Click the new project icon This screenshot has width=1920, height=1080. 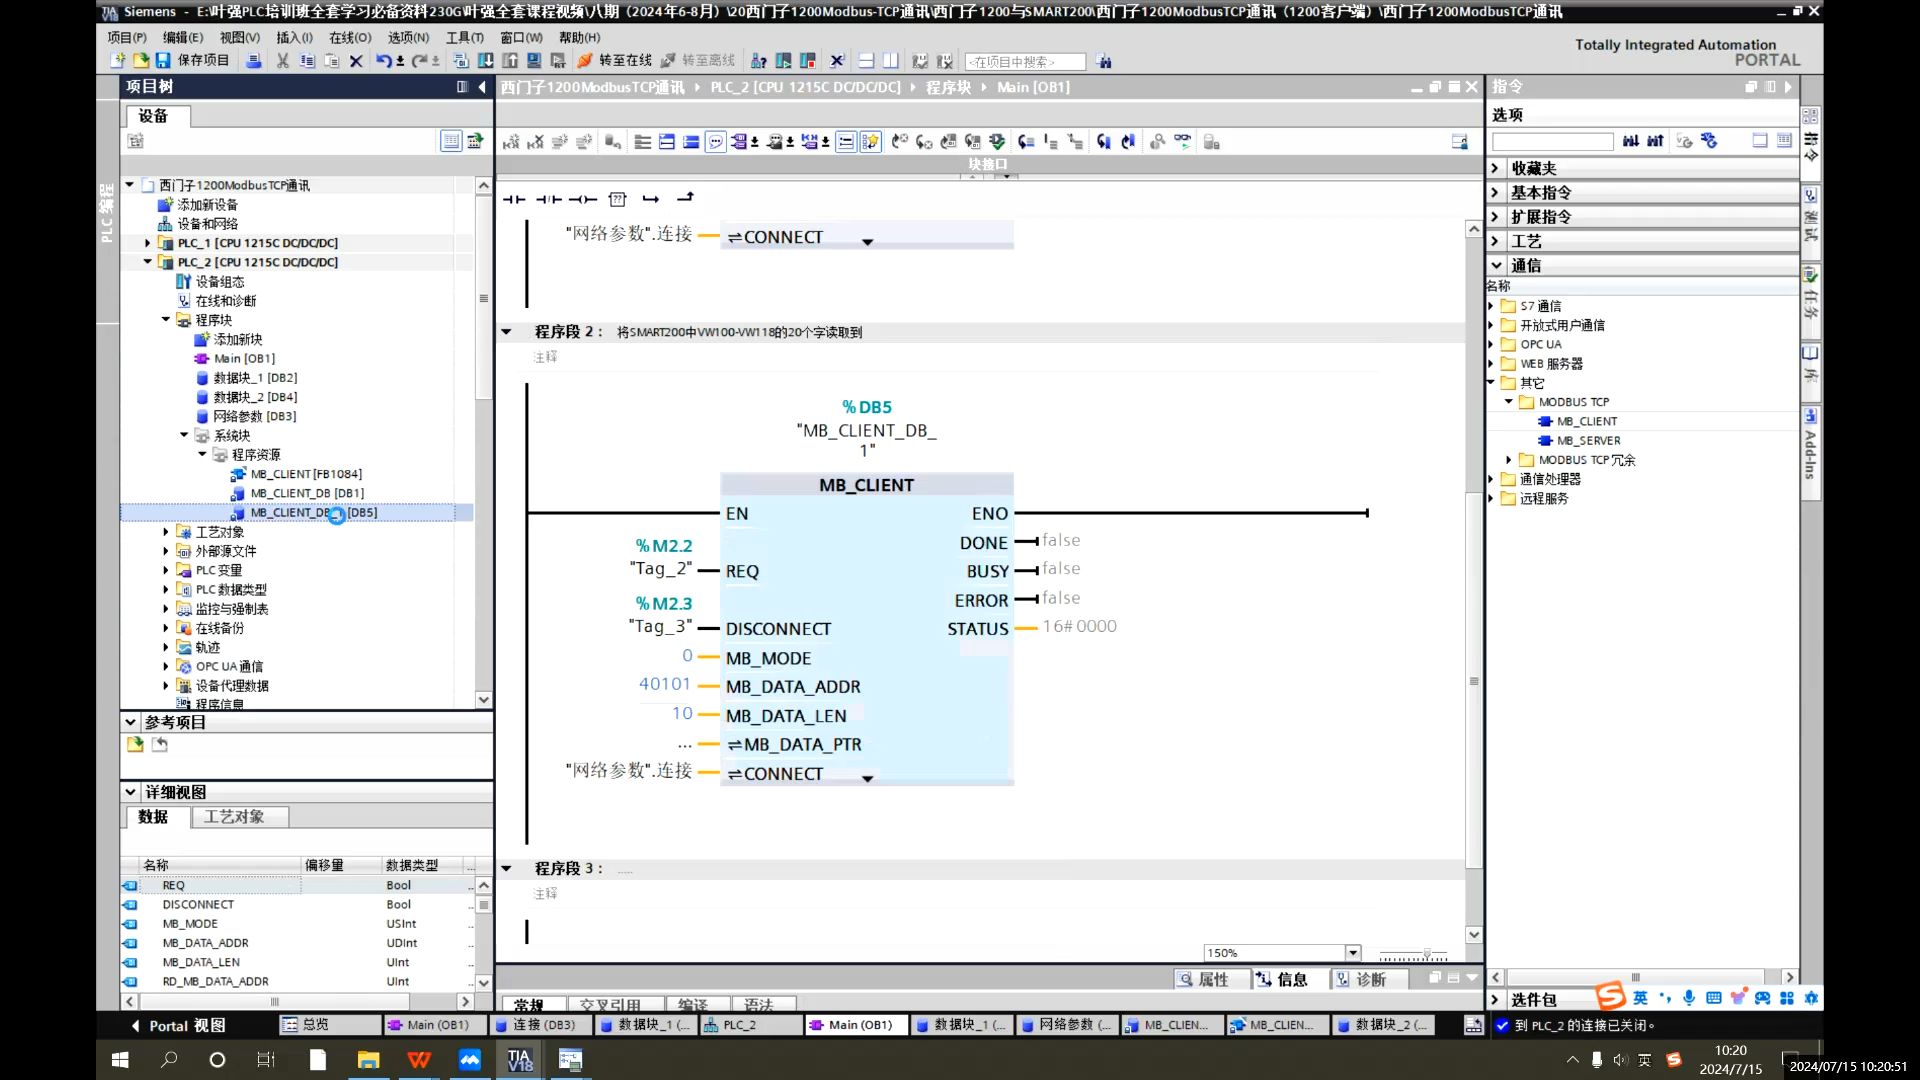[118, 61]
